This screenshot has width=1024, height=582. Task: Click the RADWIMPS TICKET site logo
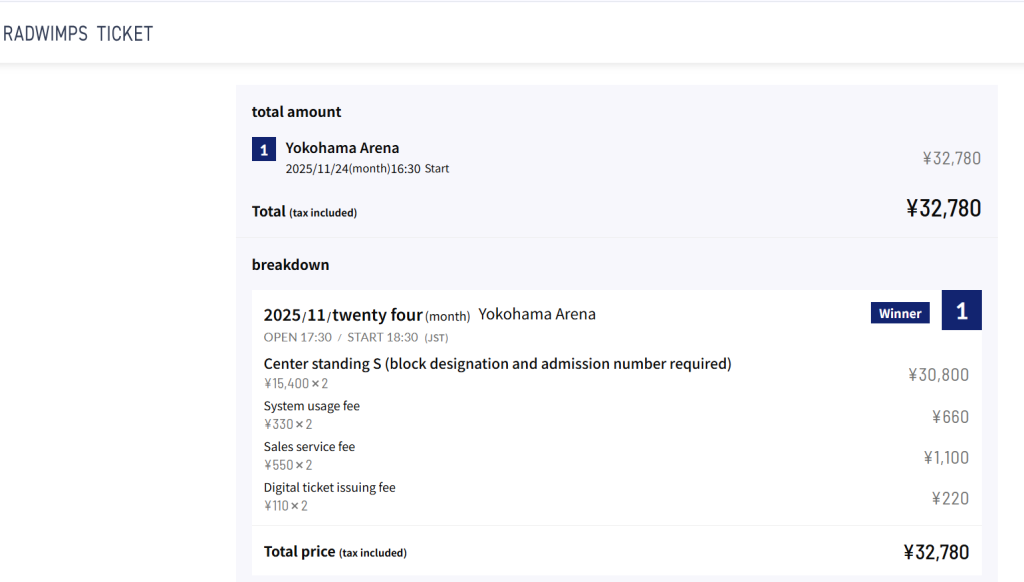pos(78,34)
